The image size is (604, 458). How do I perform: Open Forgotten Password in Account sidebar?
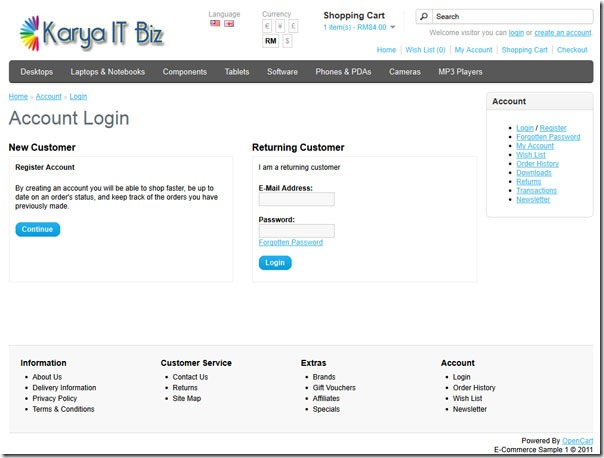[548, 137]
